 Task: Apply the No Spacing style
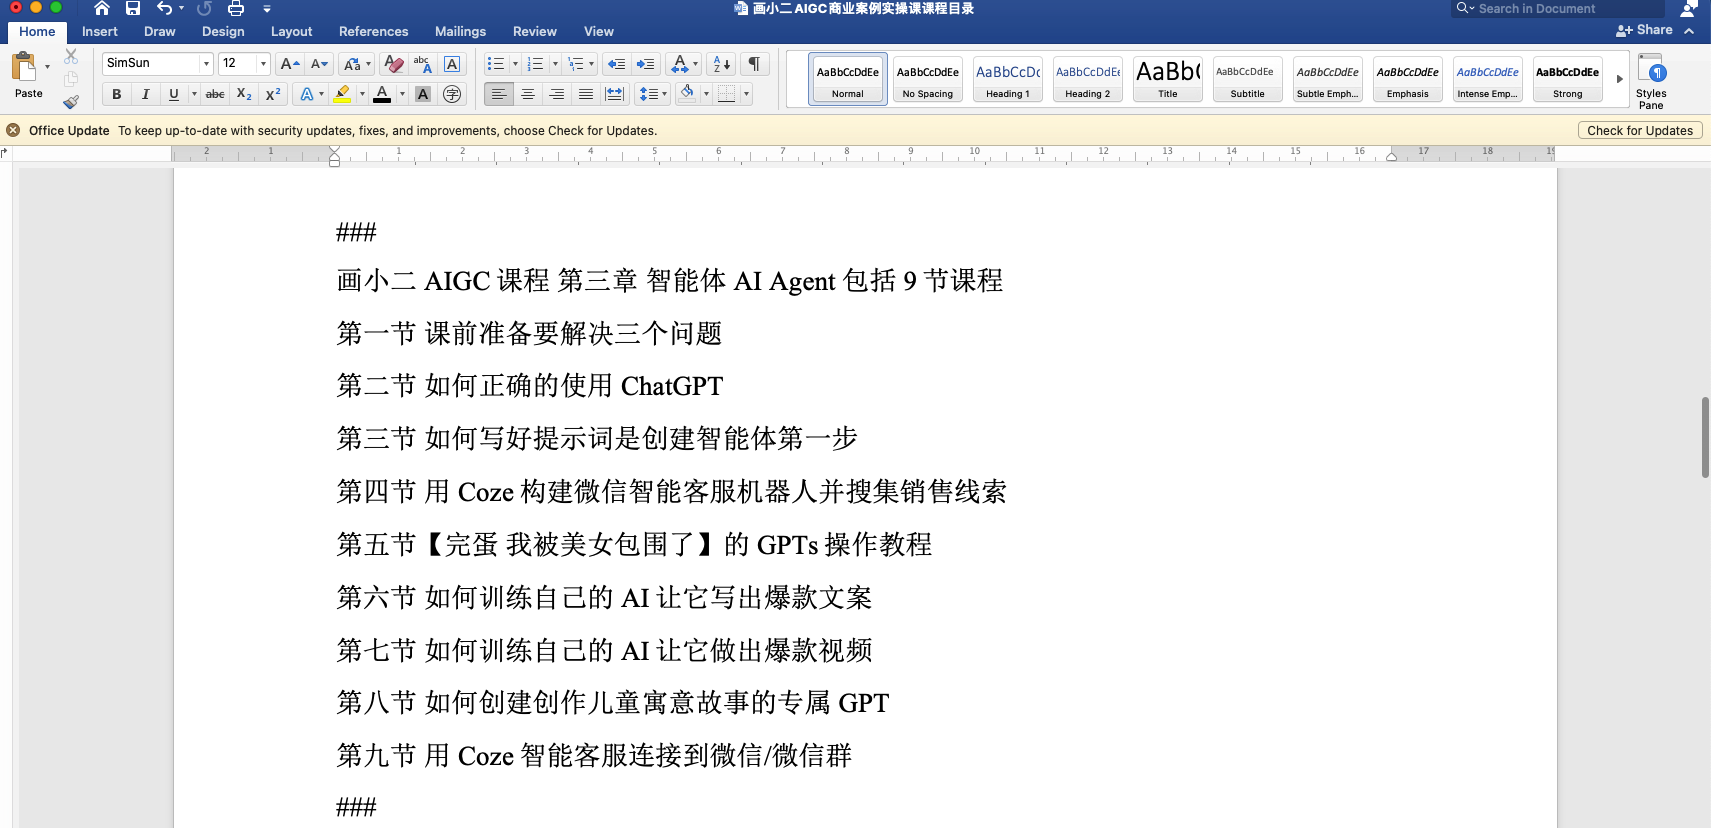tap(928, 79)
